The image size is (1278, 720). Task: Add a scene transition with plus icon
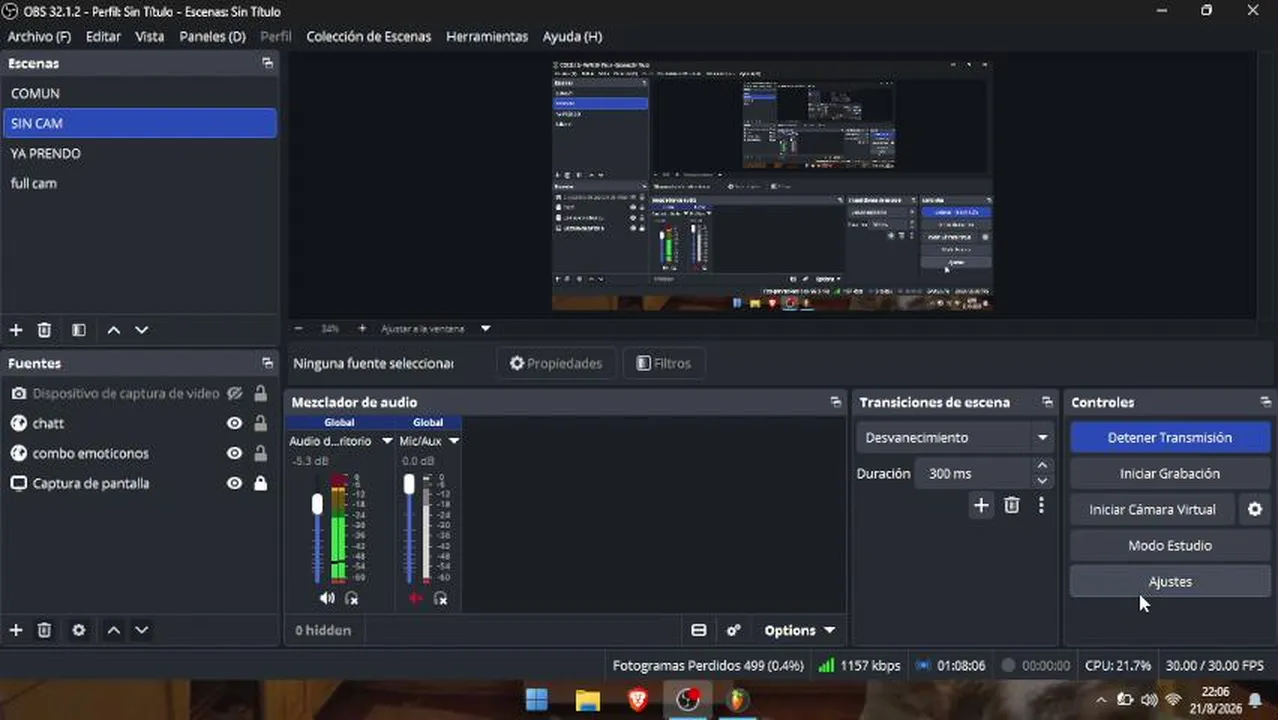[981, 505]
